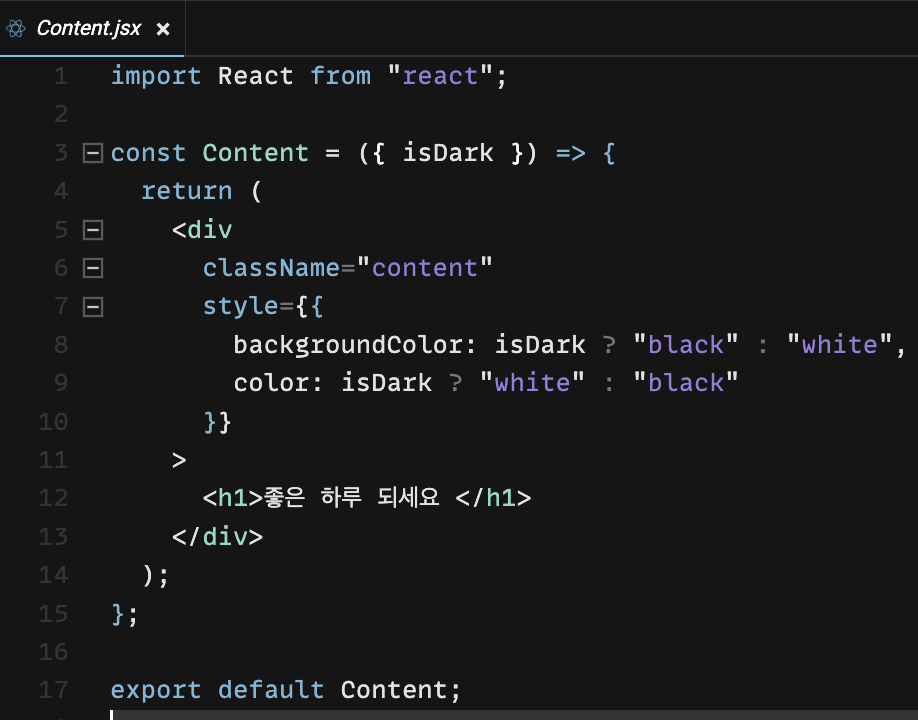This screenshot has width=918, height=720.
Task: Click line number 17 in gutter
Action: [54, 690]
